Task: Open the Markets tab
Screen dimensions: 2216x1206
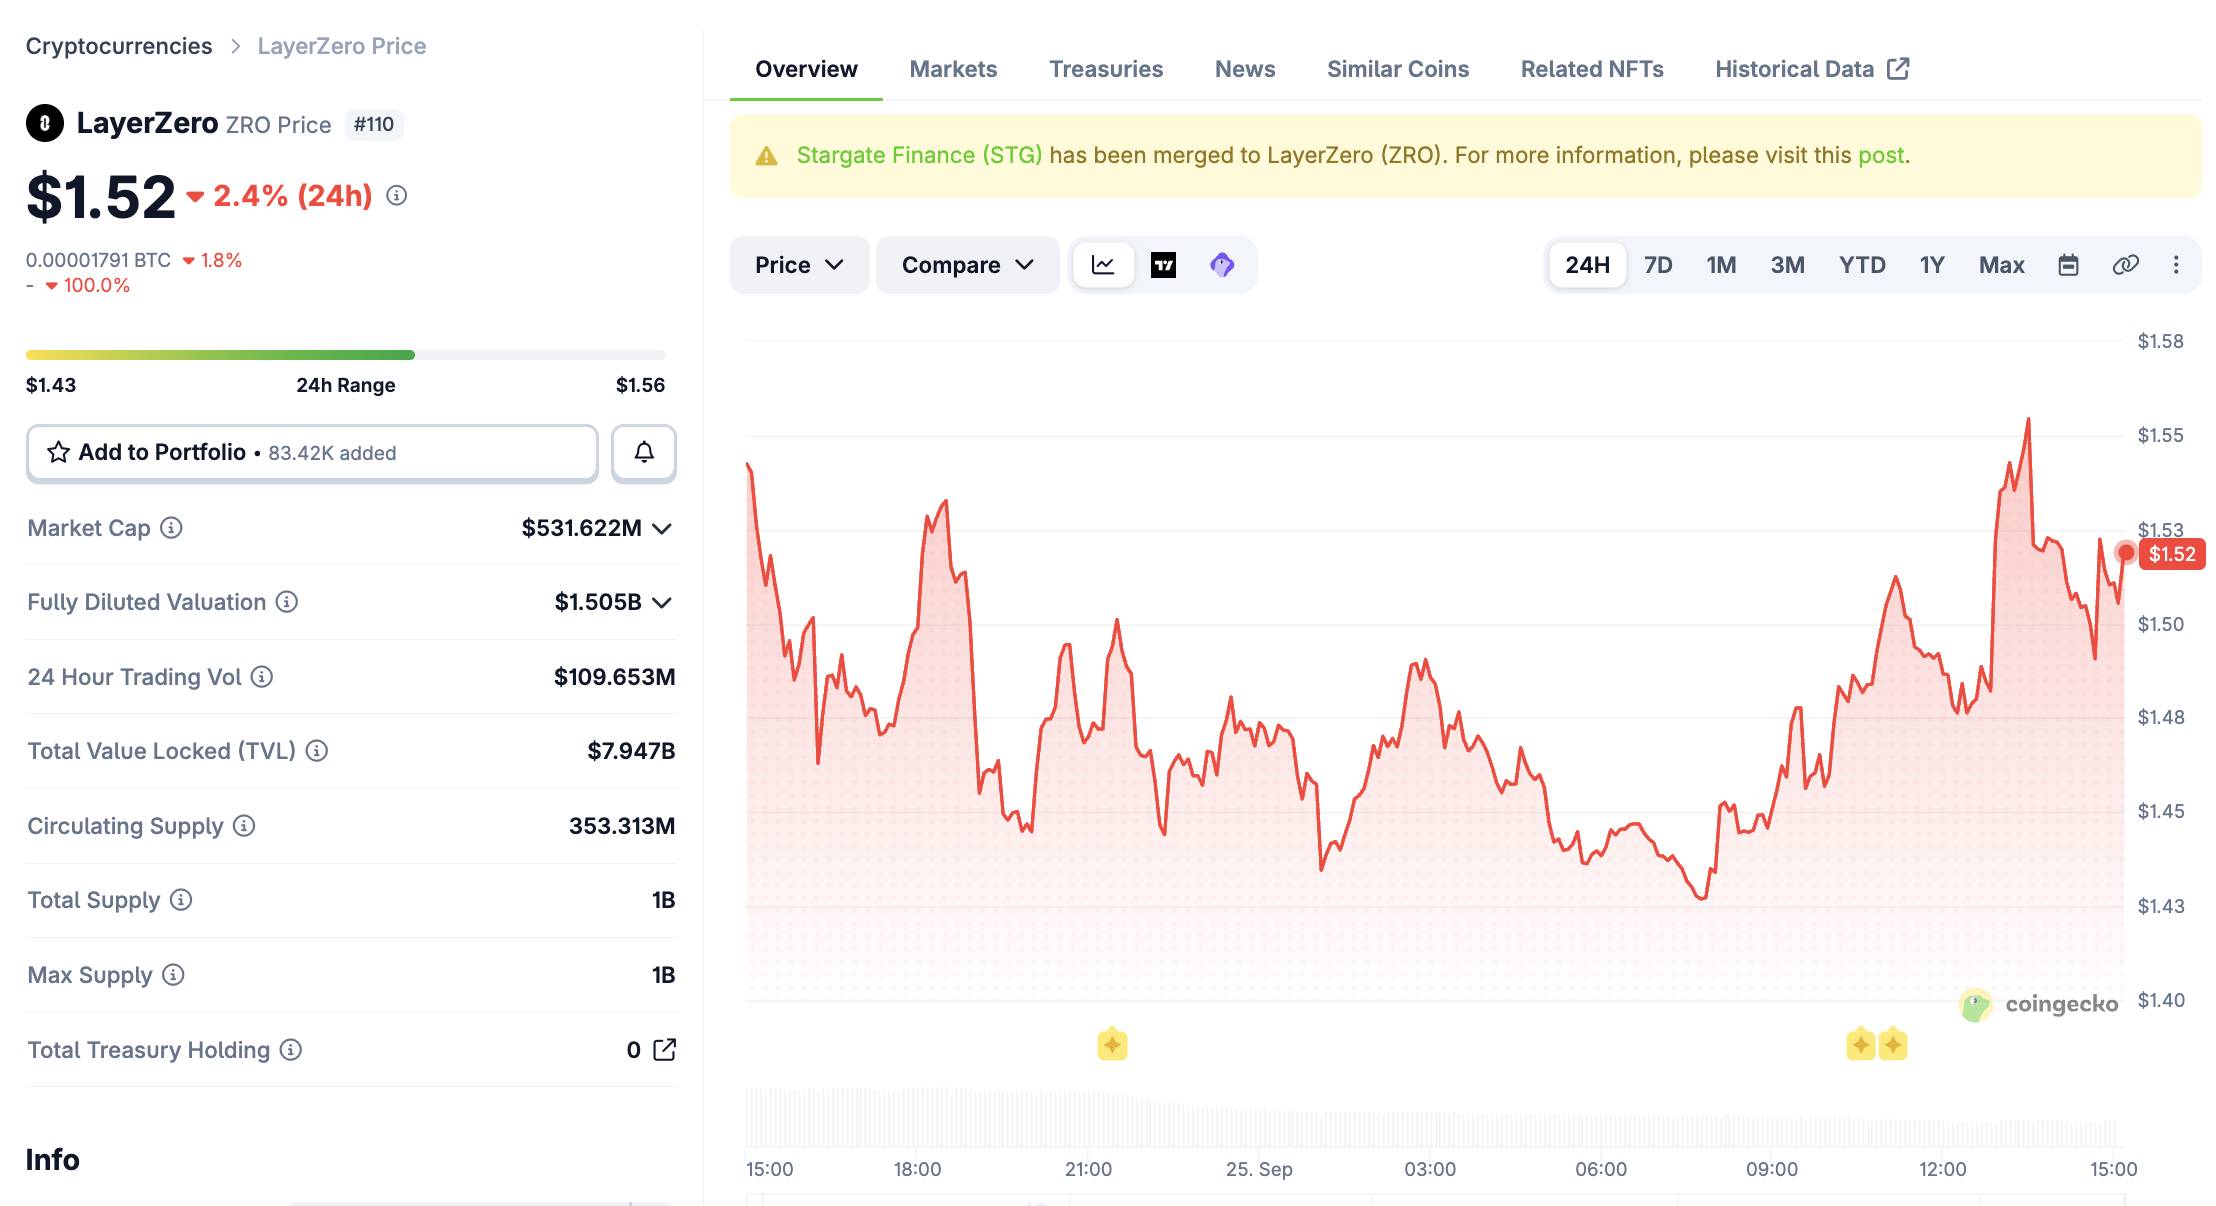Action: pos(953,69)
